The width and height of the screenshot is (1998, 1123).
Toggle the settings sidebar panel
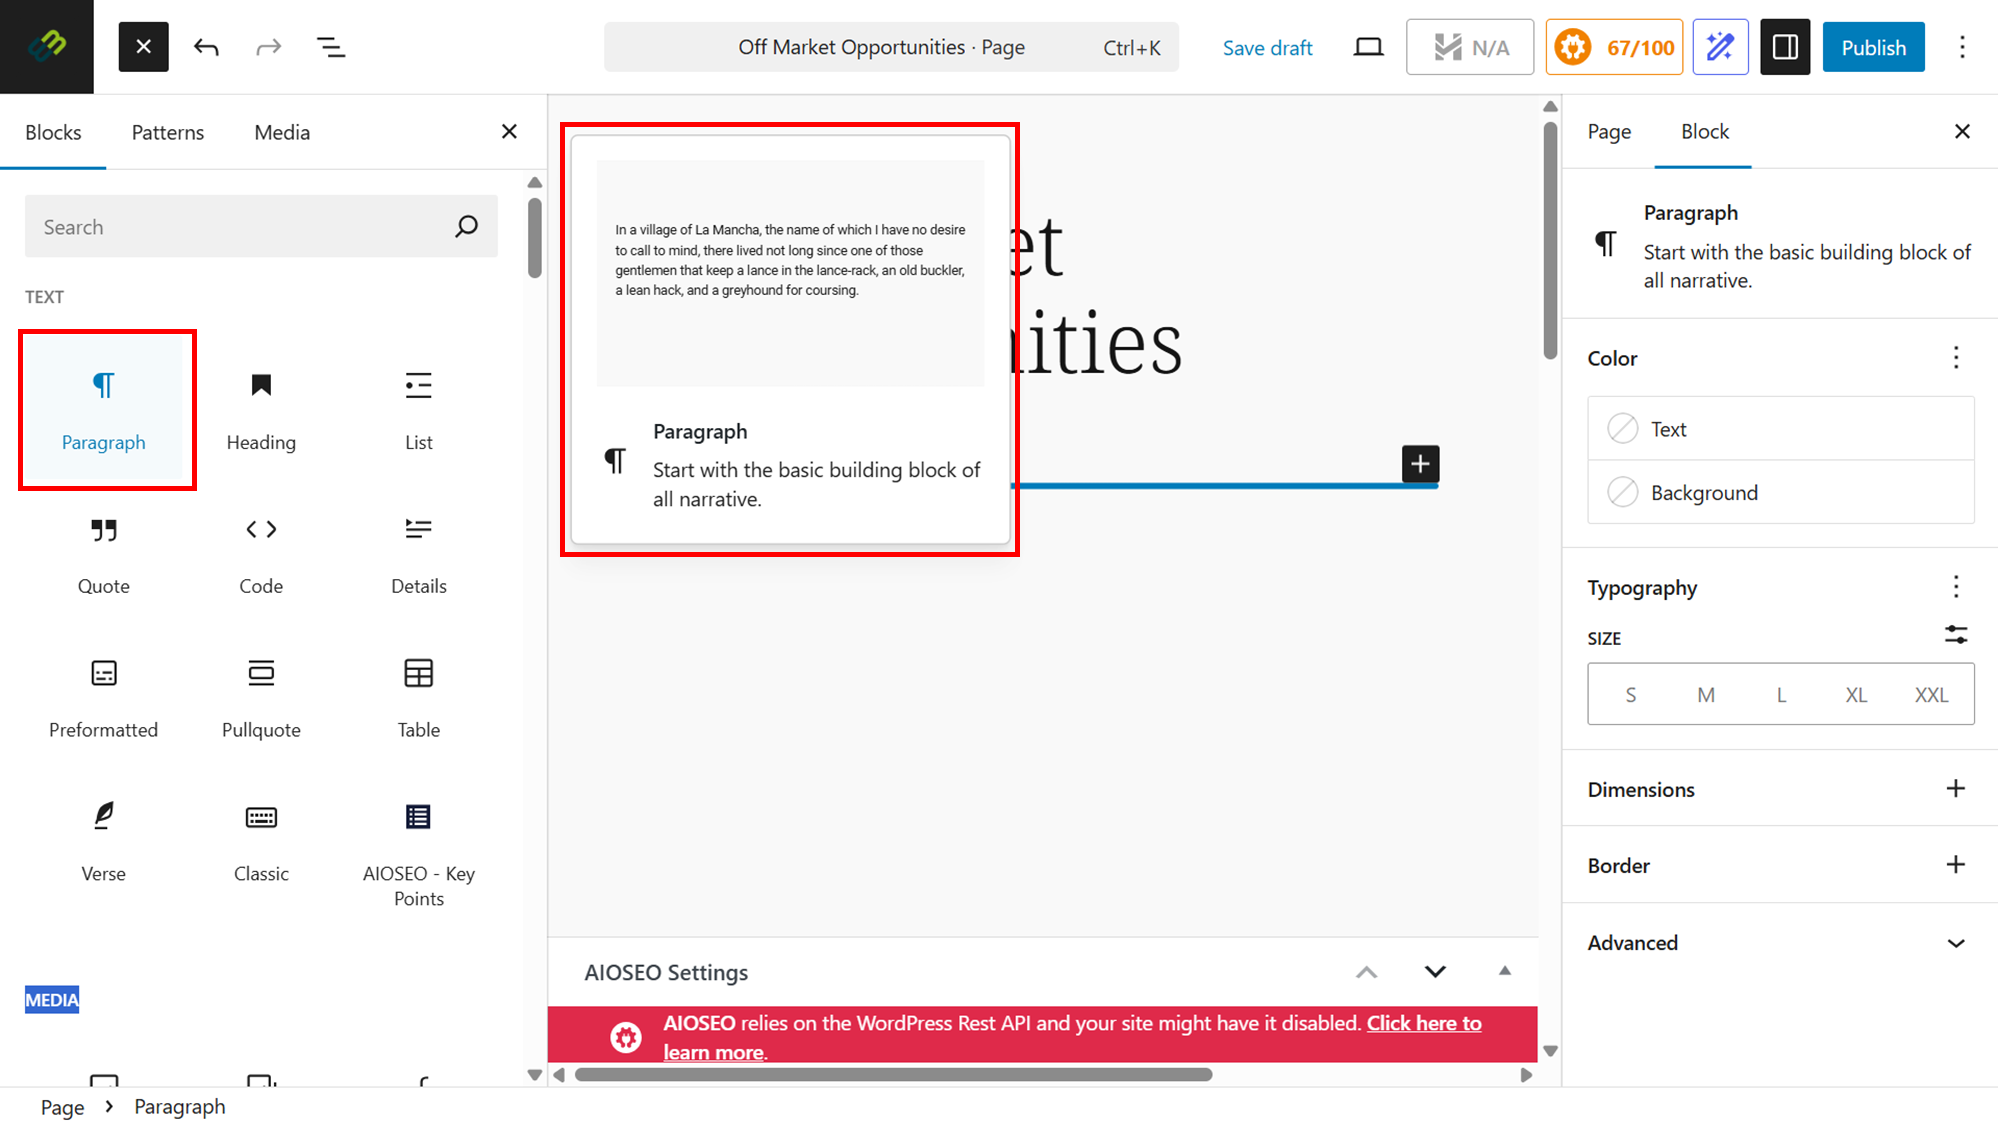coord(1785,47)
